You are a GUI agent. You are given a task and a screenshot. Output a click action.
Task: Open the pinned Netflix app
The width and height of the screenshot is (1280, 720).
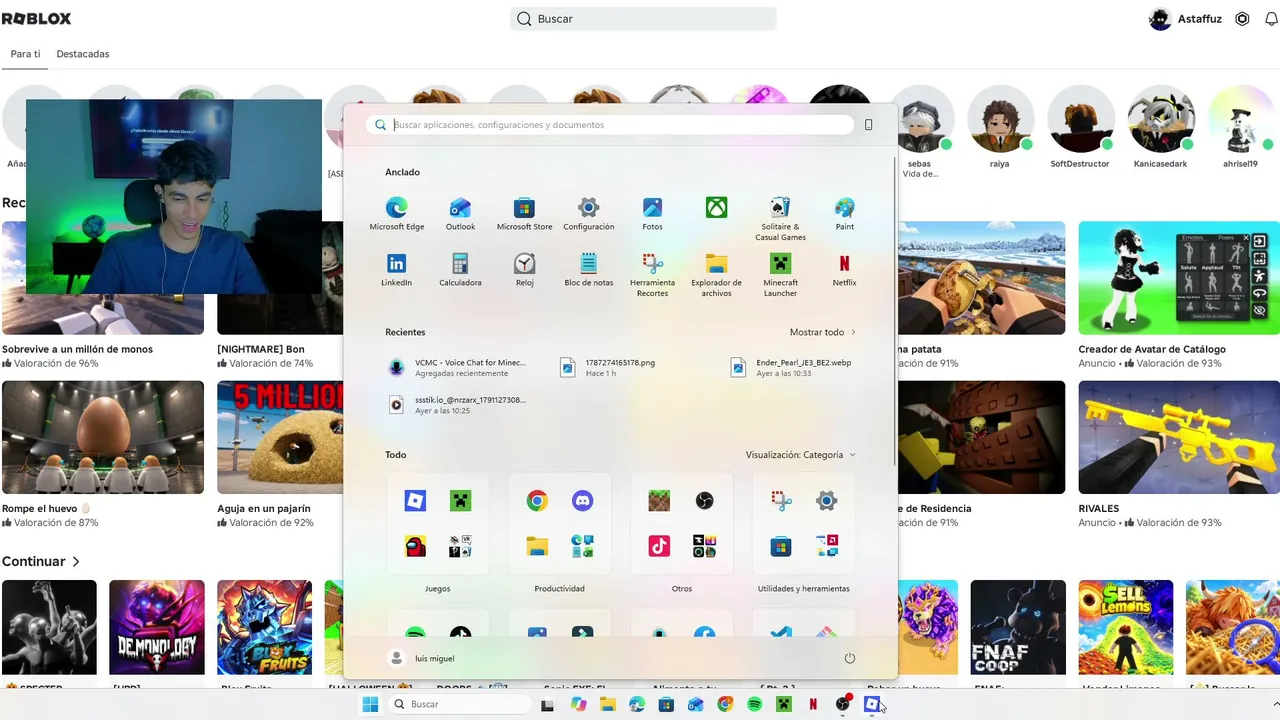[844, 269]
